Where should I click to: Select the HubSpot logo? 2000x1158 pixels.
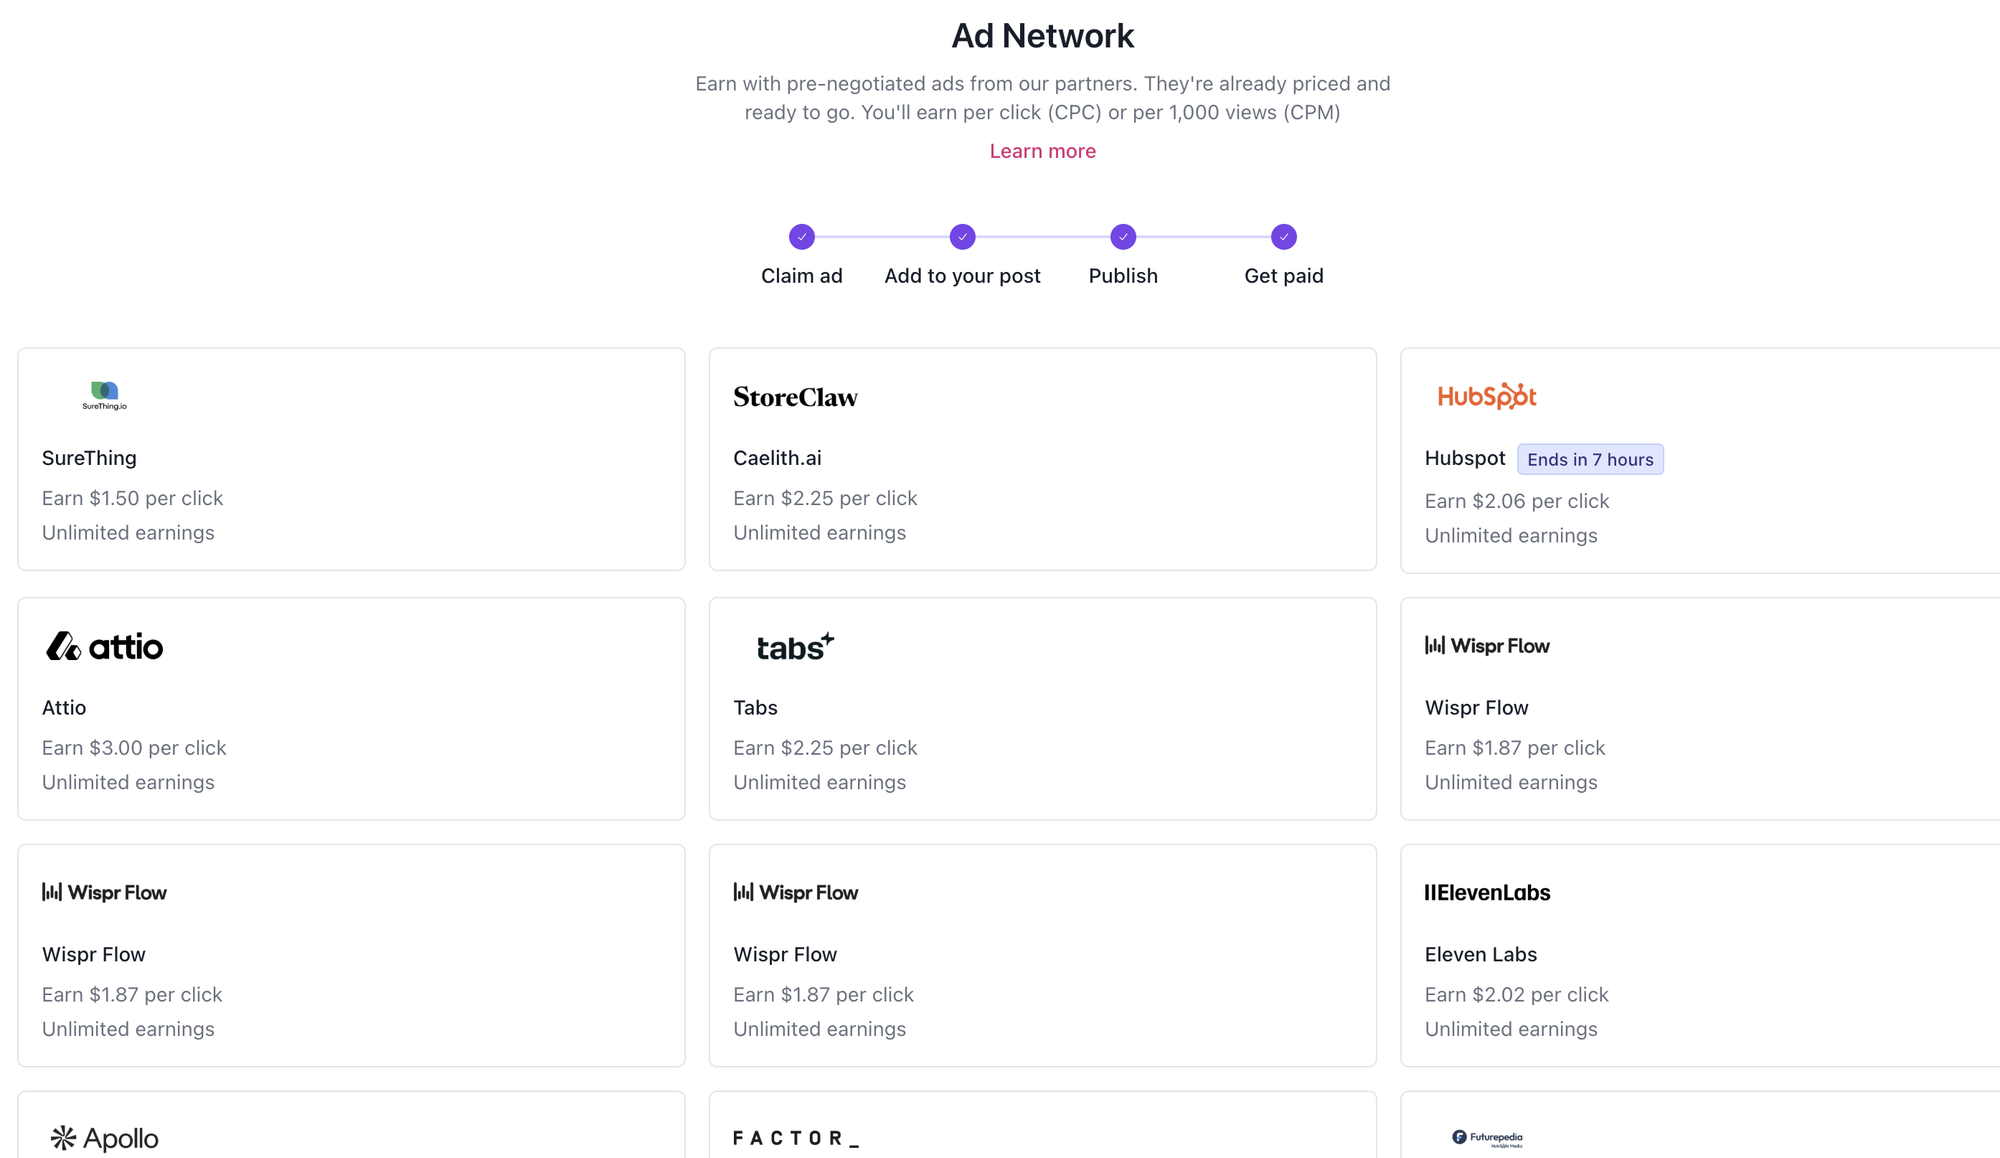(x=1487, y=396)
